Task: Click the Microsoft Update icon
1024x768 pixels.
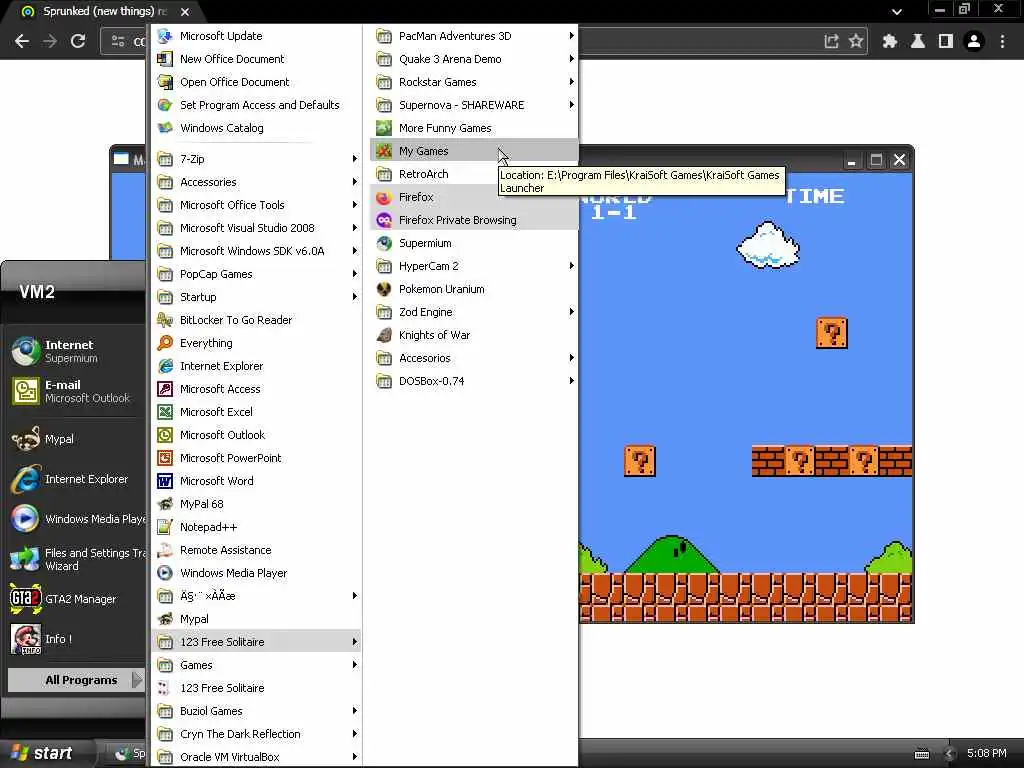Action: coord(165,36)
